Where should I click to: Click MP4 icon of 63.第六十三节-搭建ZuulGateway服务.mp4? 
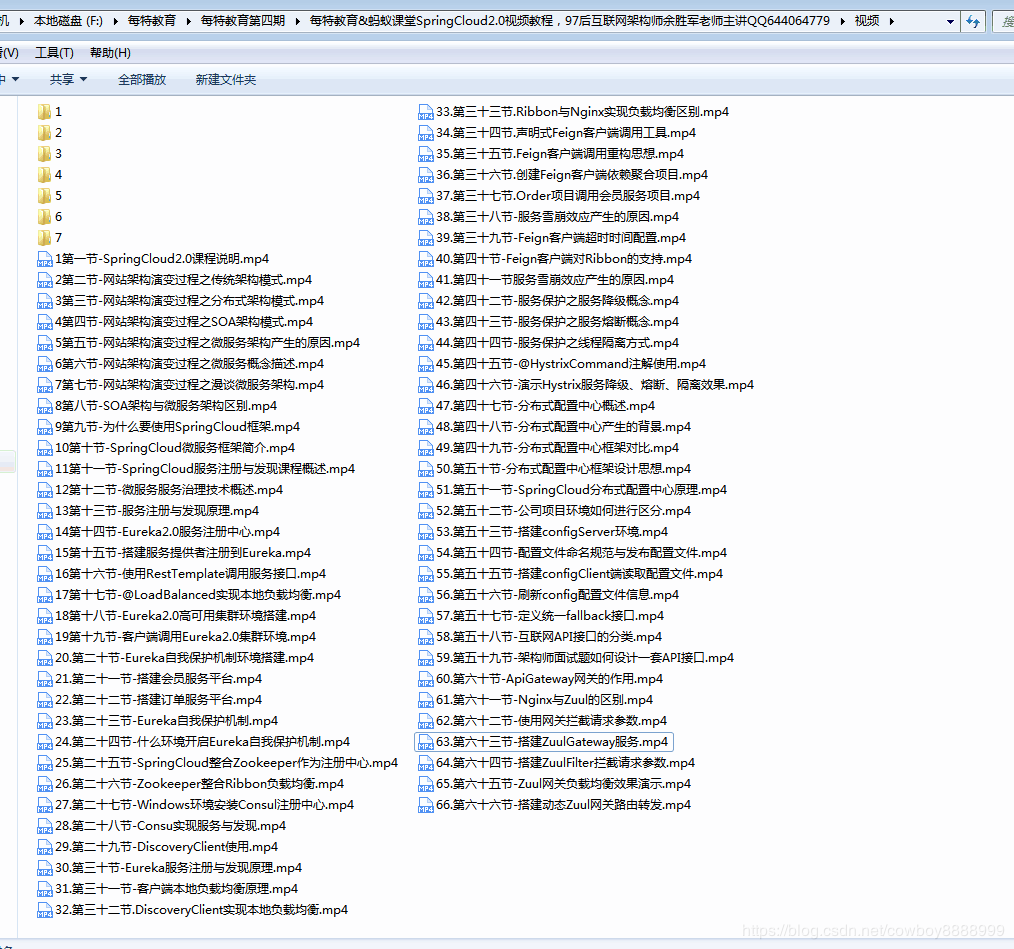coord(426,743)
